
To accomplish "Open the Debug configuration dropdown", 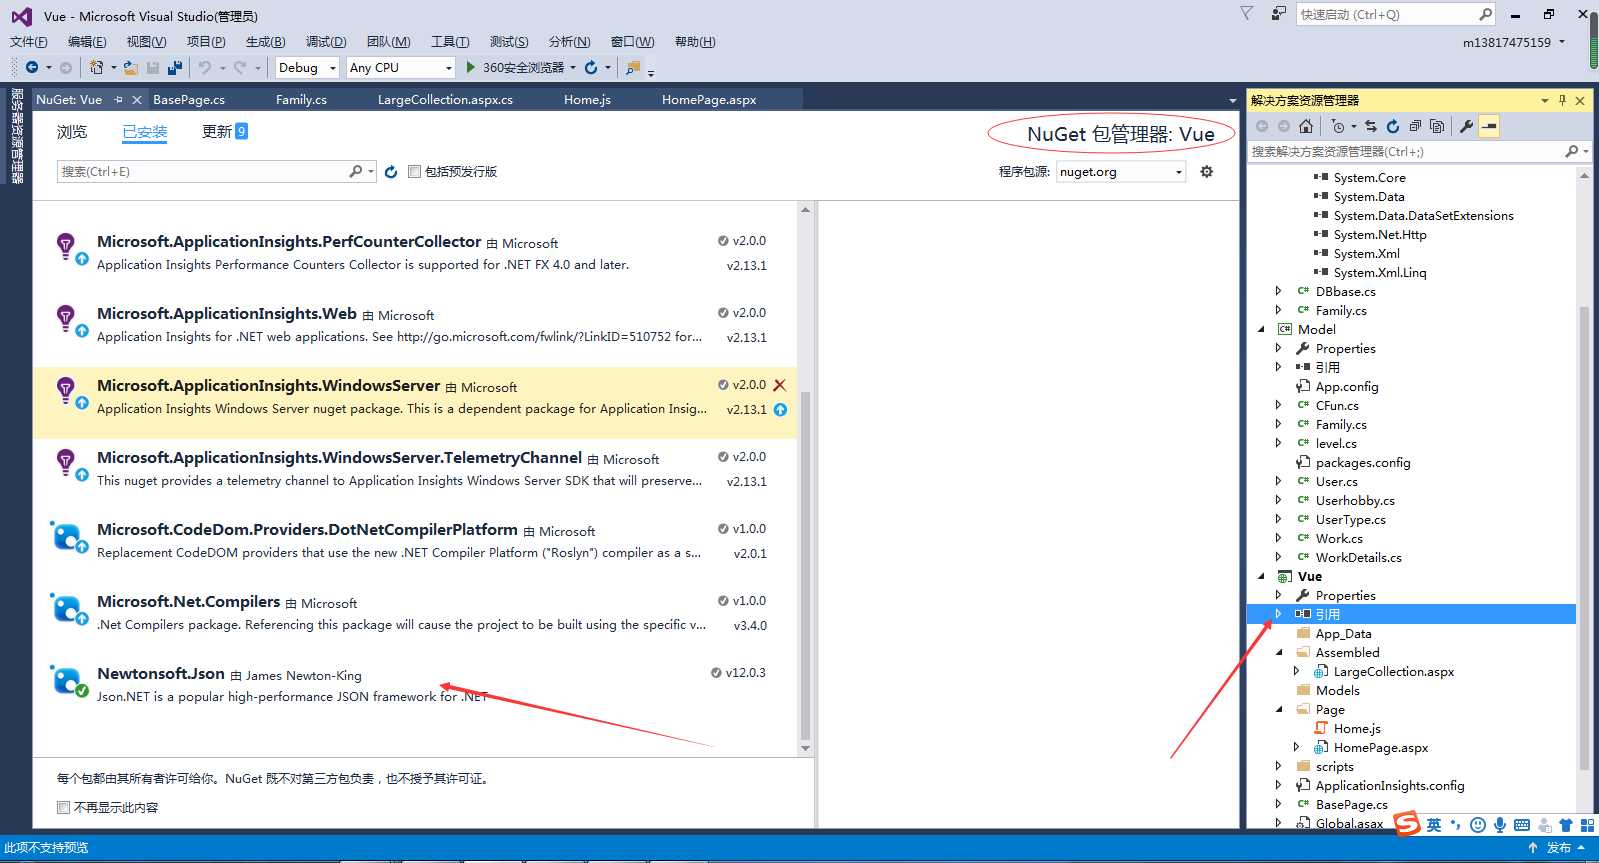I will click(333, 68).
